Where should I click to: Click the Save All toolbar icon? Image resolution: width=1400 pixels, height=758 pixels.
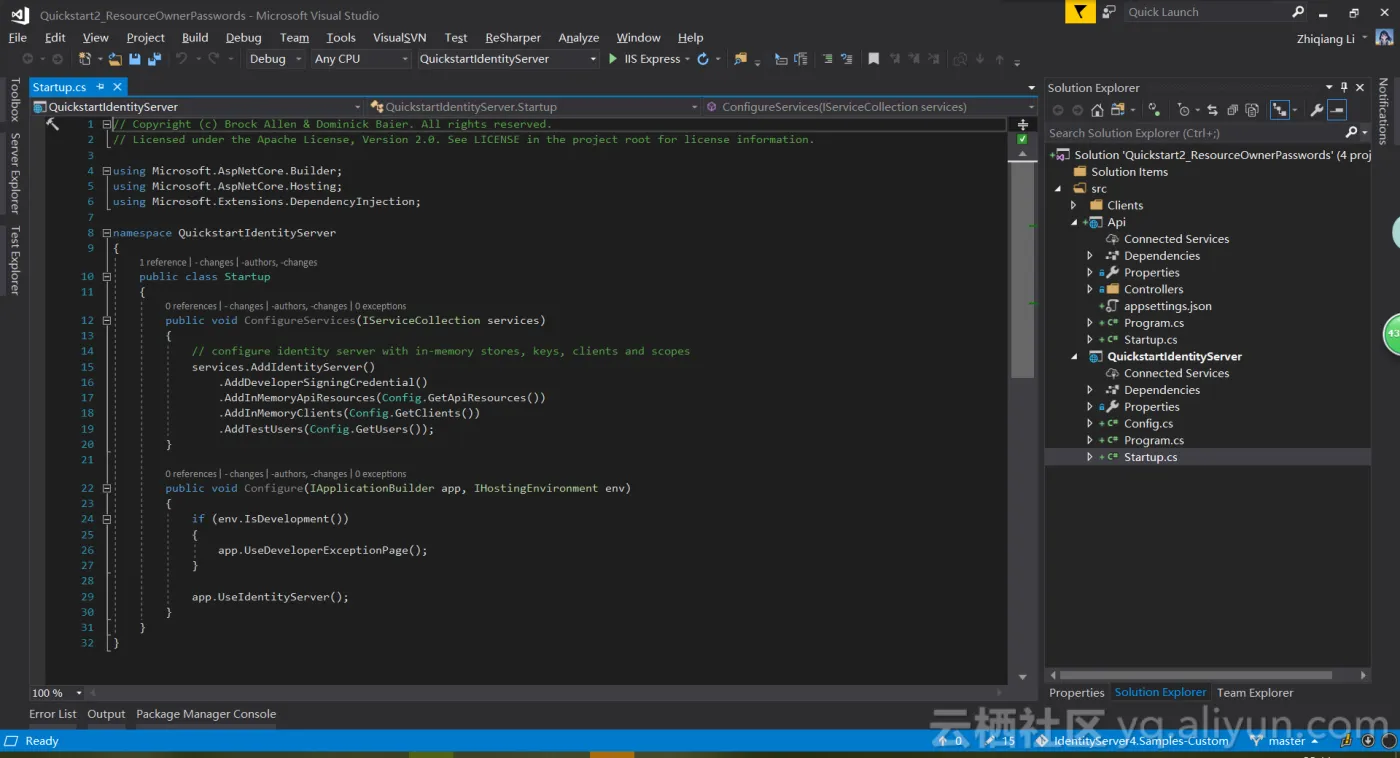click(x=154, y=59)
